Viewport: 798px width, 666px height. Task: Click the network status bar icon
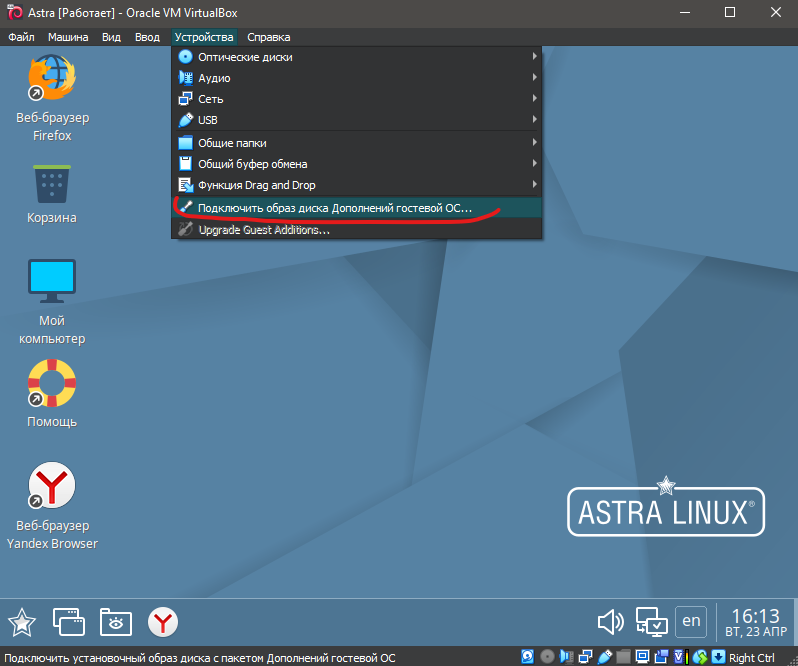585,657
